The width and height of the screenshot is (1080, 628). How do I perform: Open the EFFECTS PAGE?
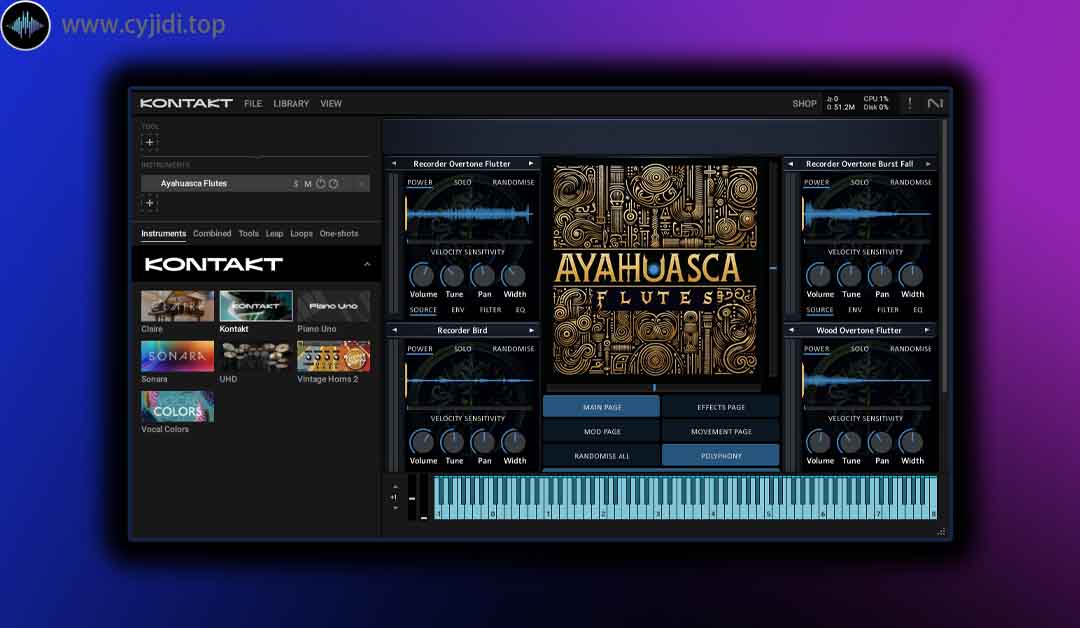pos(720,407)
